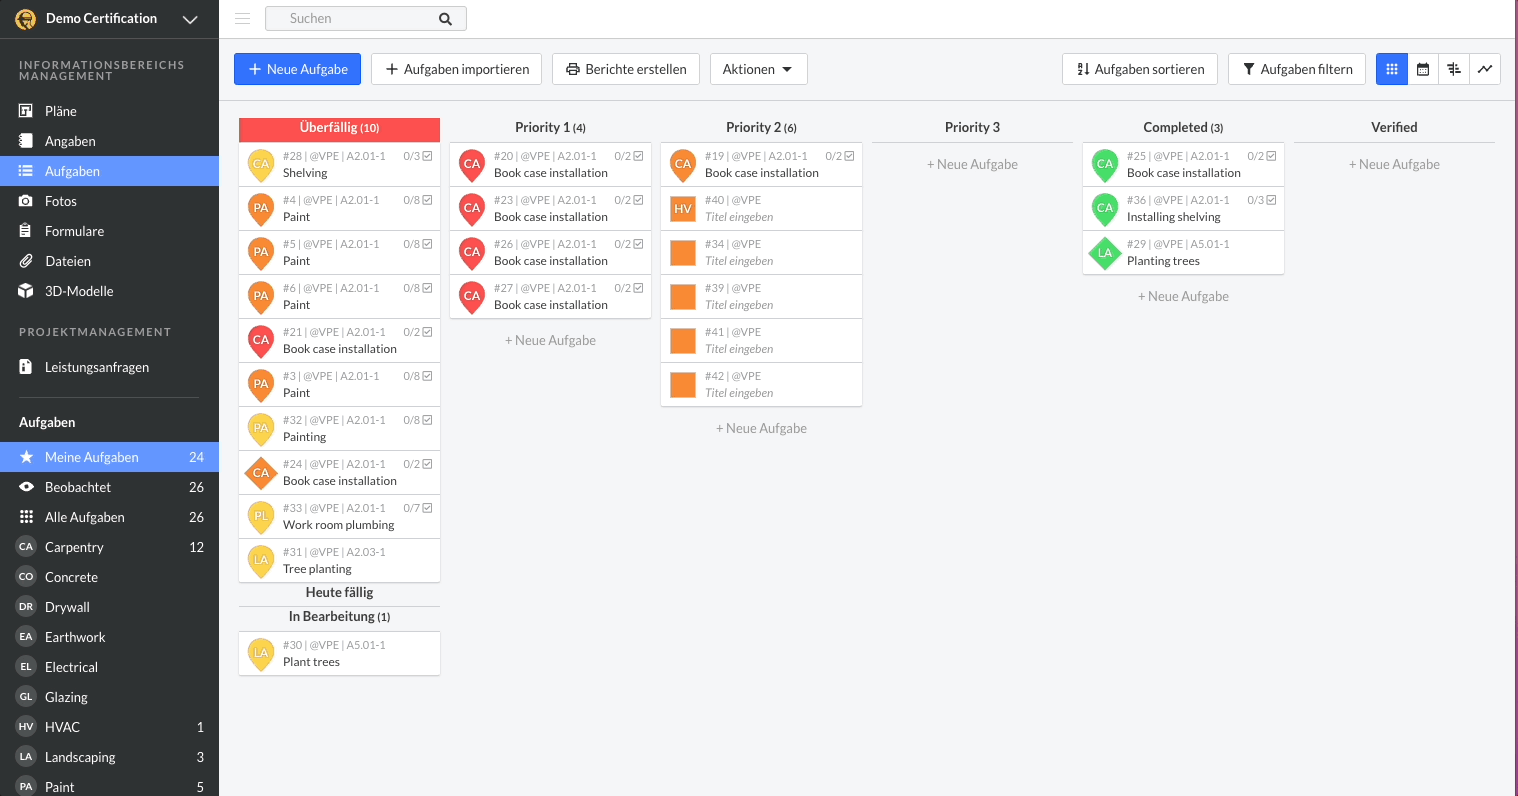Click Berichte erstellen button
Screen dimensions: 1518x796
[x=626, y=69]
